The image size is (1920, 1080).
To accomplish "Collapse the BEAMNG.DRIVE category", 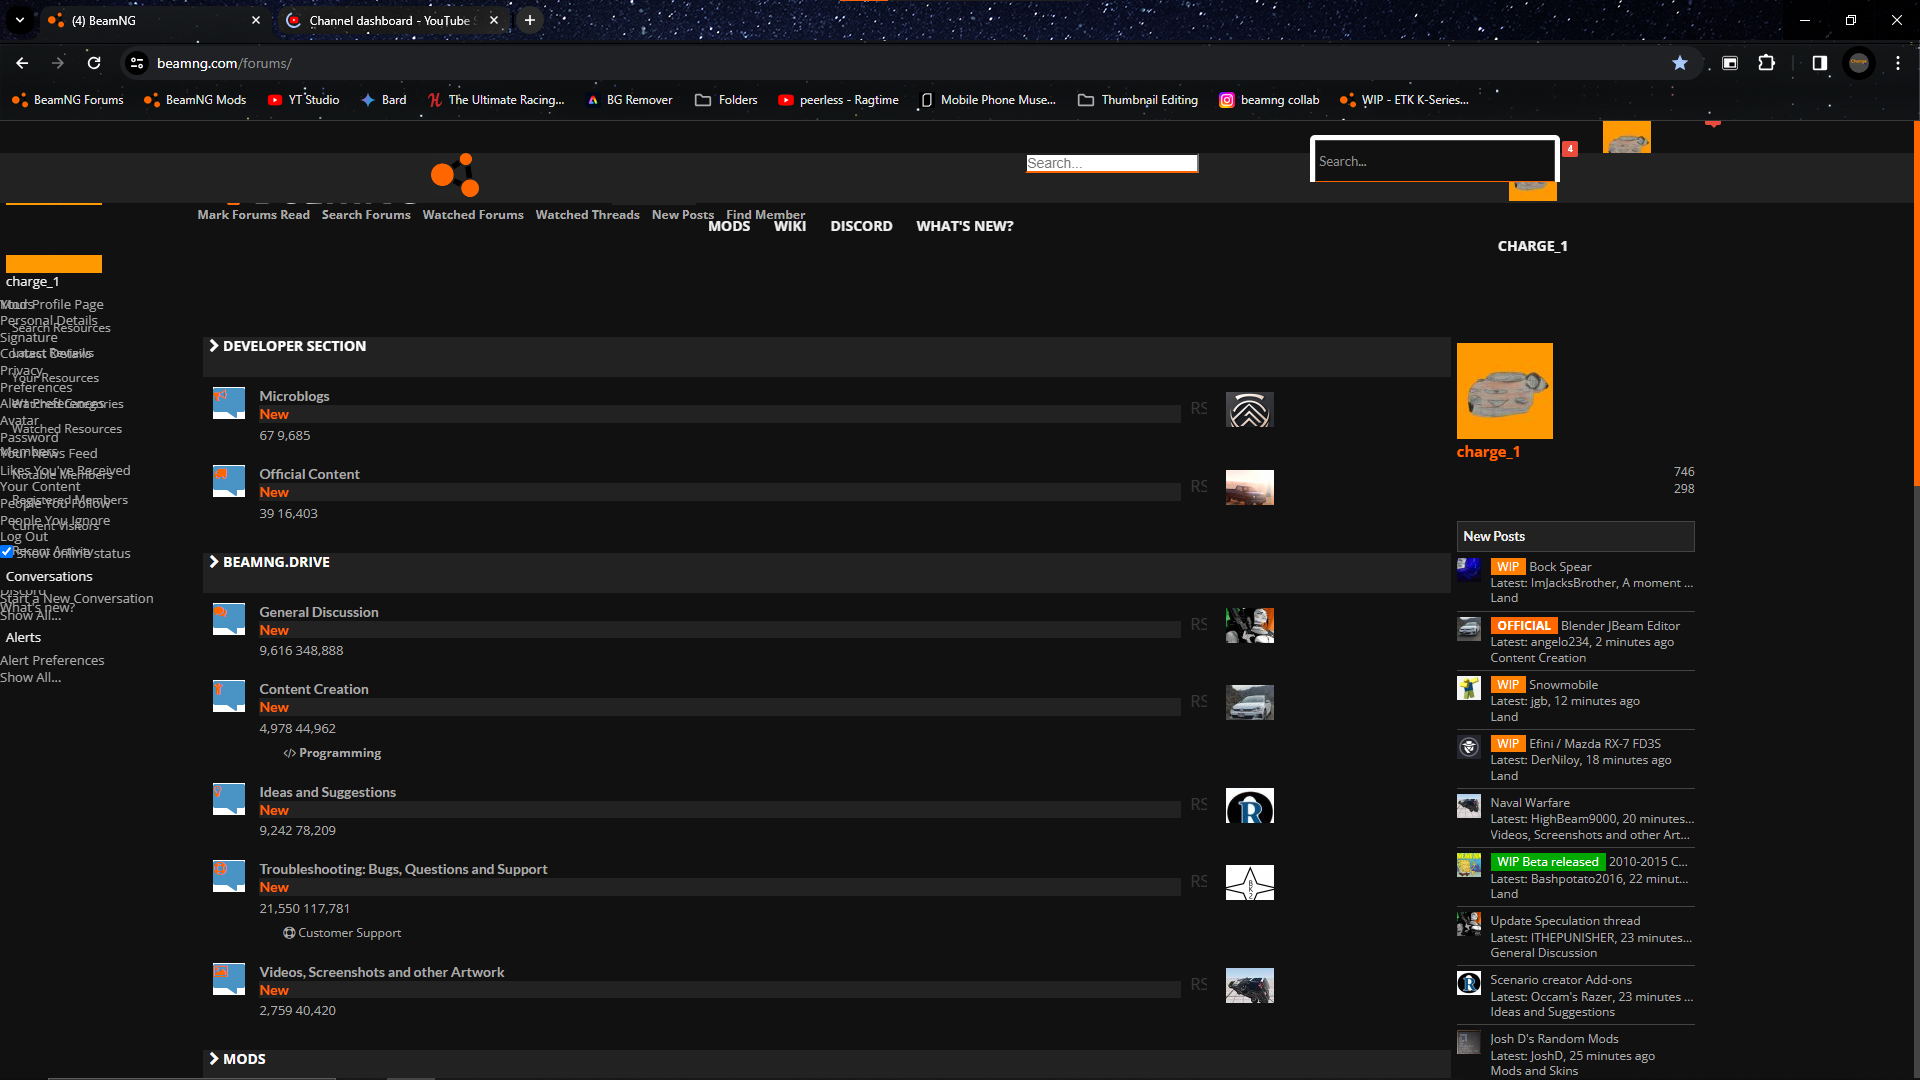I will pos(214,562).
